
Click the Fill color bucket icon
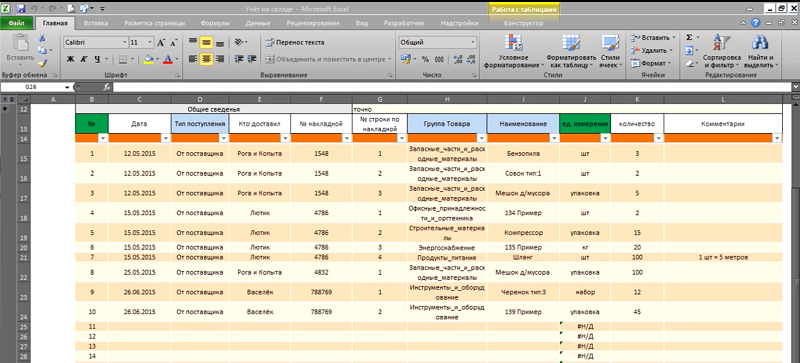pyautogui.click(x=148, y=60)
